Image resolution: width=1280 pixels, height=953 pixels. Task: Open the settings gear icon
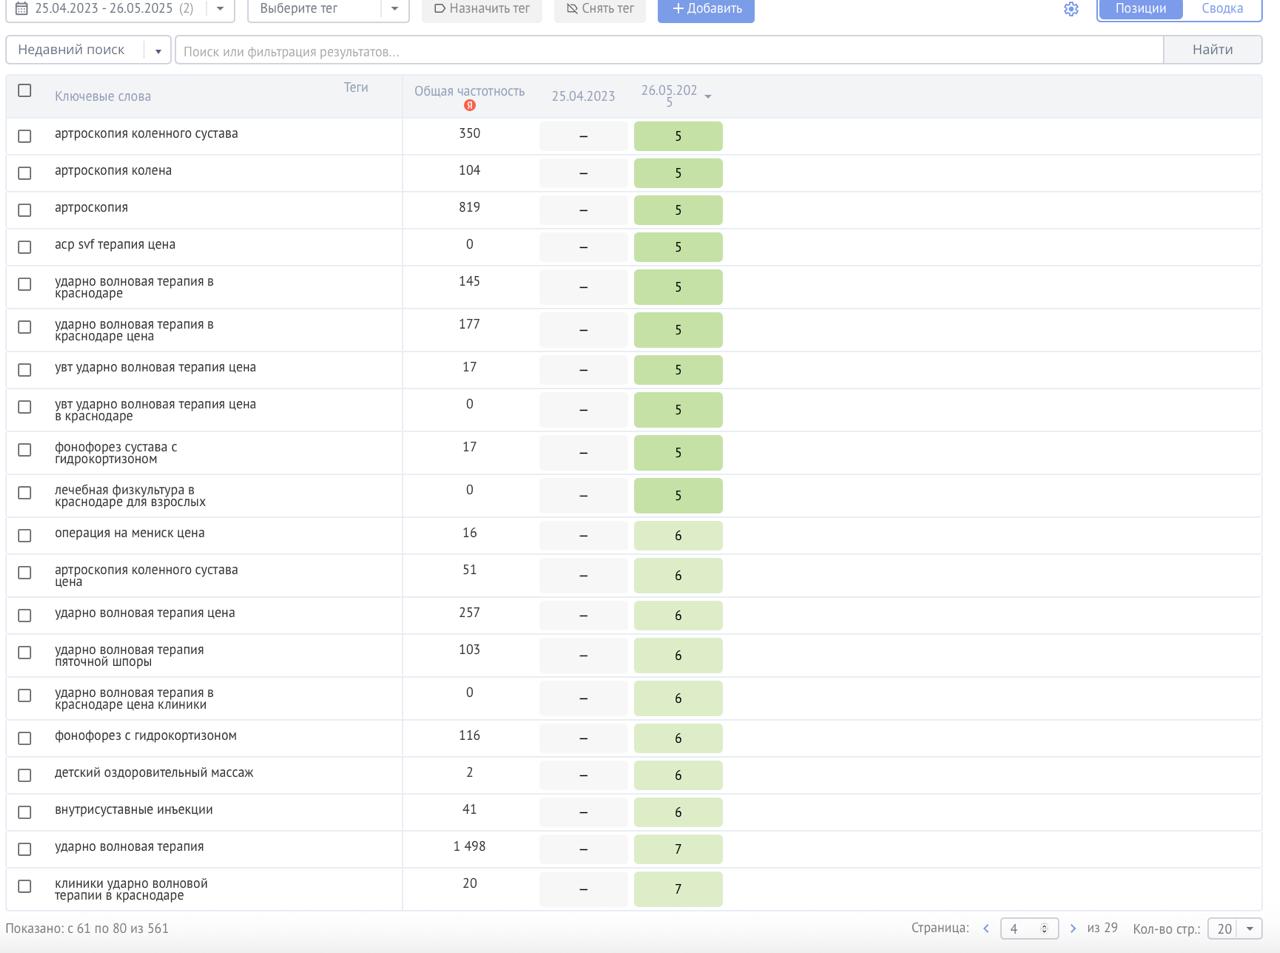coord(1071,9)
